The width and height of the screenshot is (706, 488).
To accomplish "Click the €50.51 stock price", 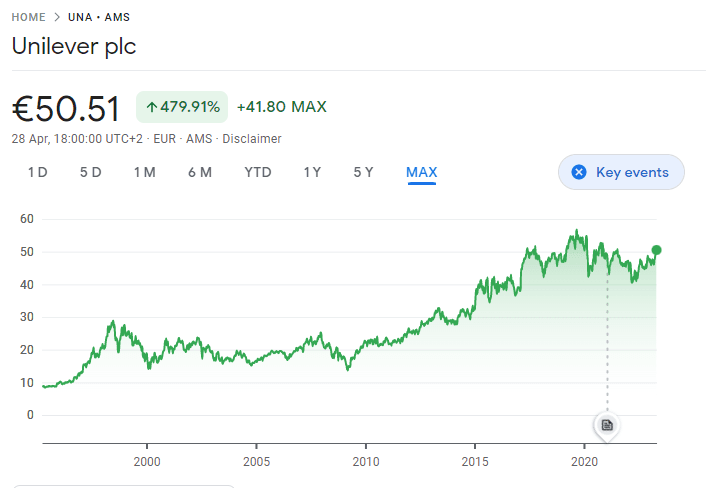I will coord(66,108).
